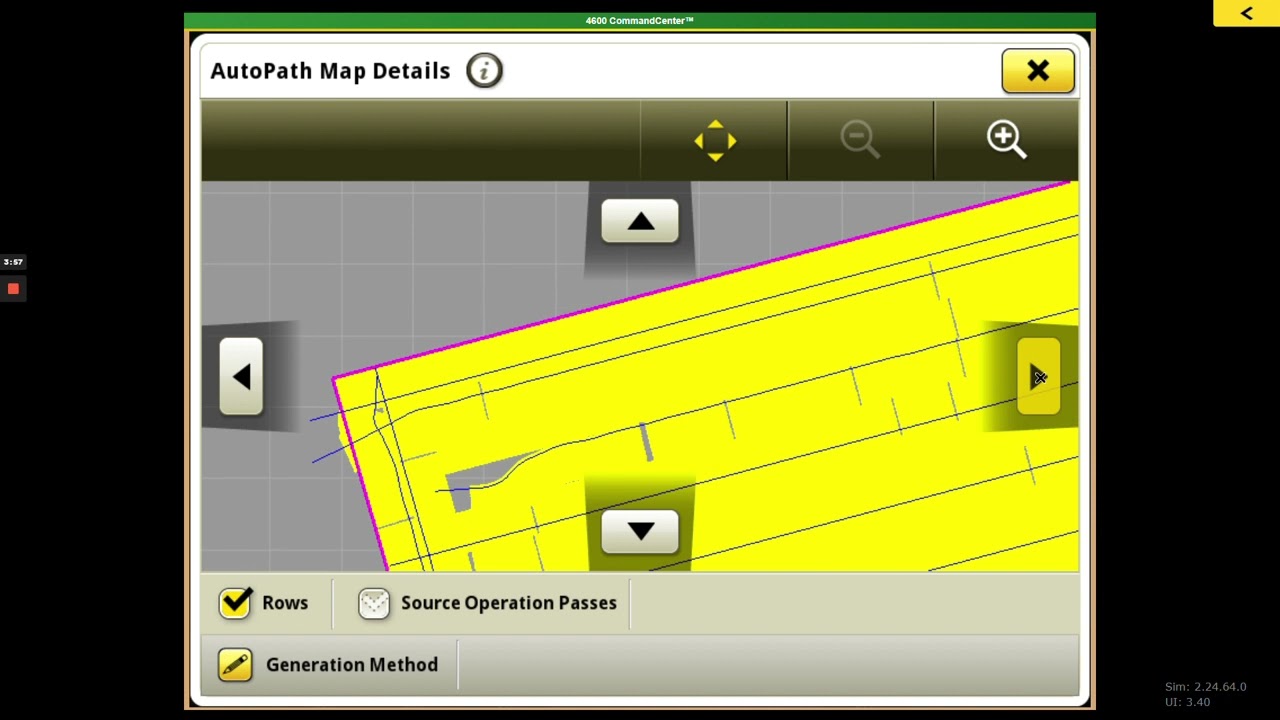Pan the map downward
This screenshot has height=720, width=1280.
640,531
